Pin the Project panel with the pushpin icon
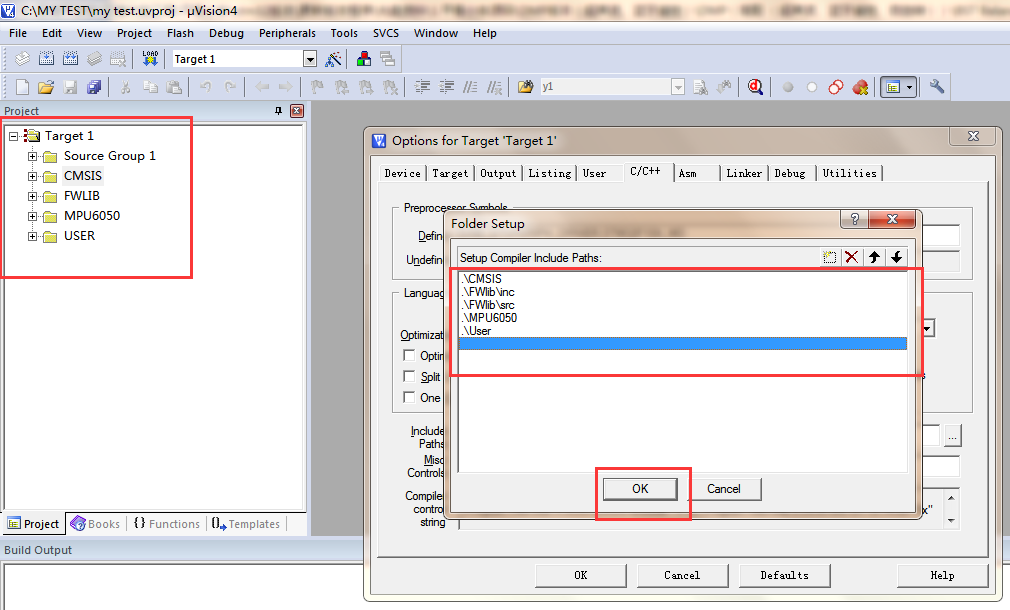 tap(278, 111)
